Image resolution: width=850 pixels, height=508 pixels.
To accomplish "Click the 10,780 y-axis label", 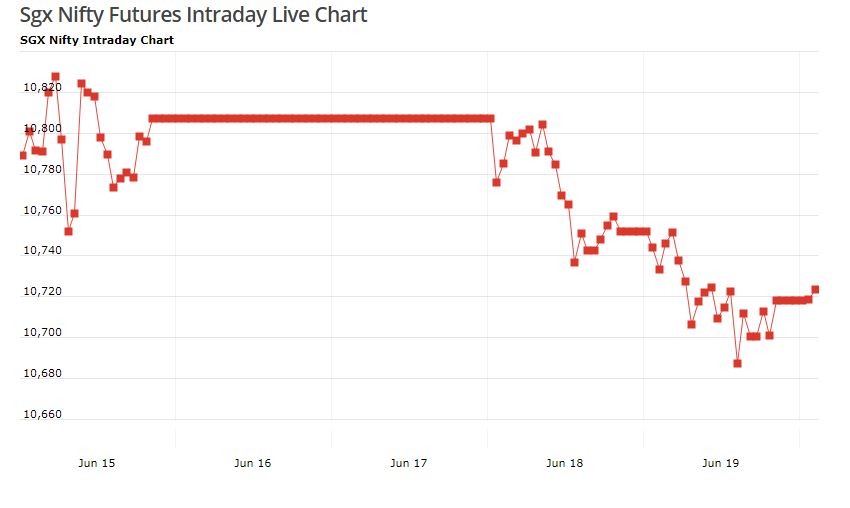I will [x=42, y=170].
